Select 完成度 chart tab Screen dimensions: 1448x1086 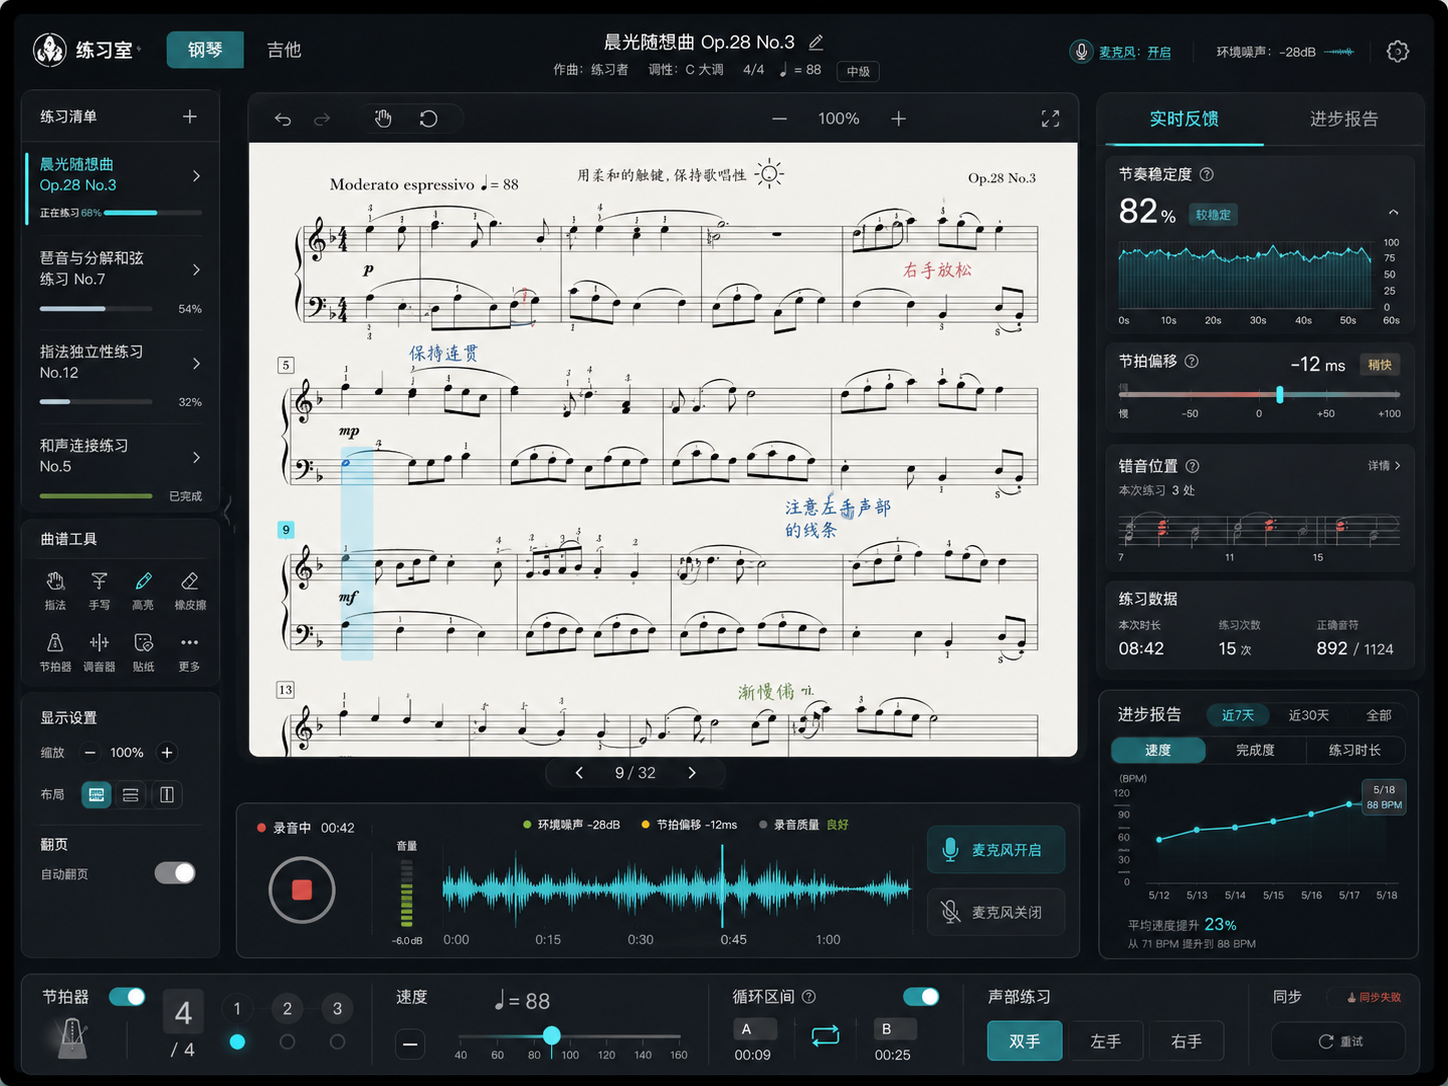1255,750
